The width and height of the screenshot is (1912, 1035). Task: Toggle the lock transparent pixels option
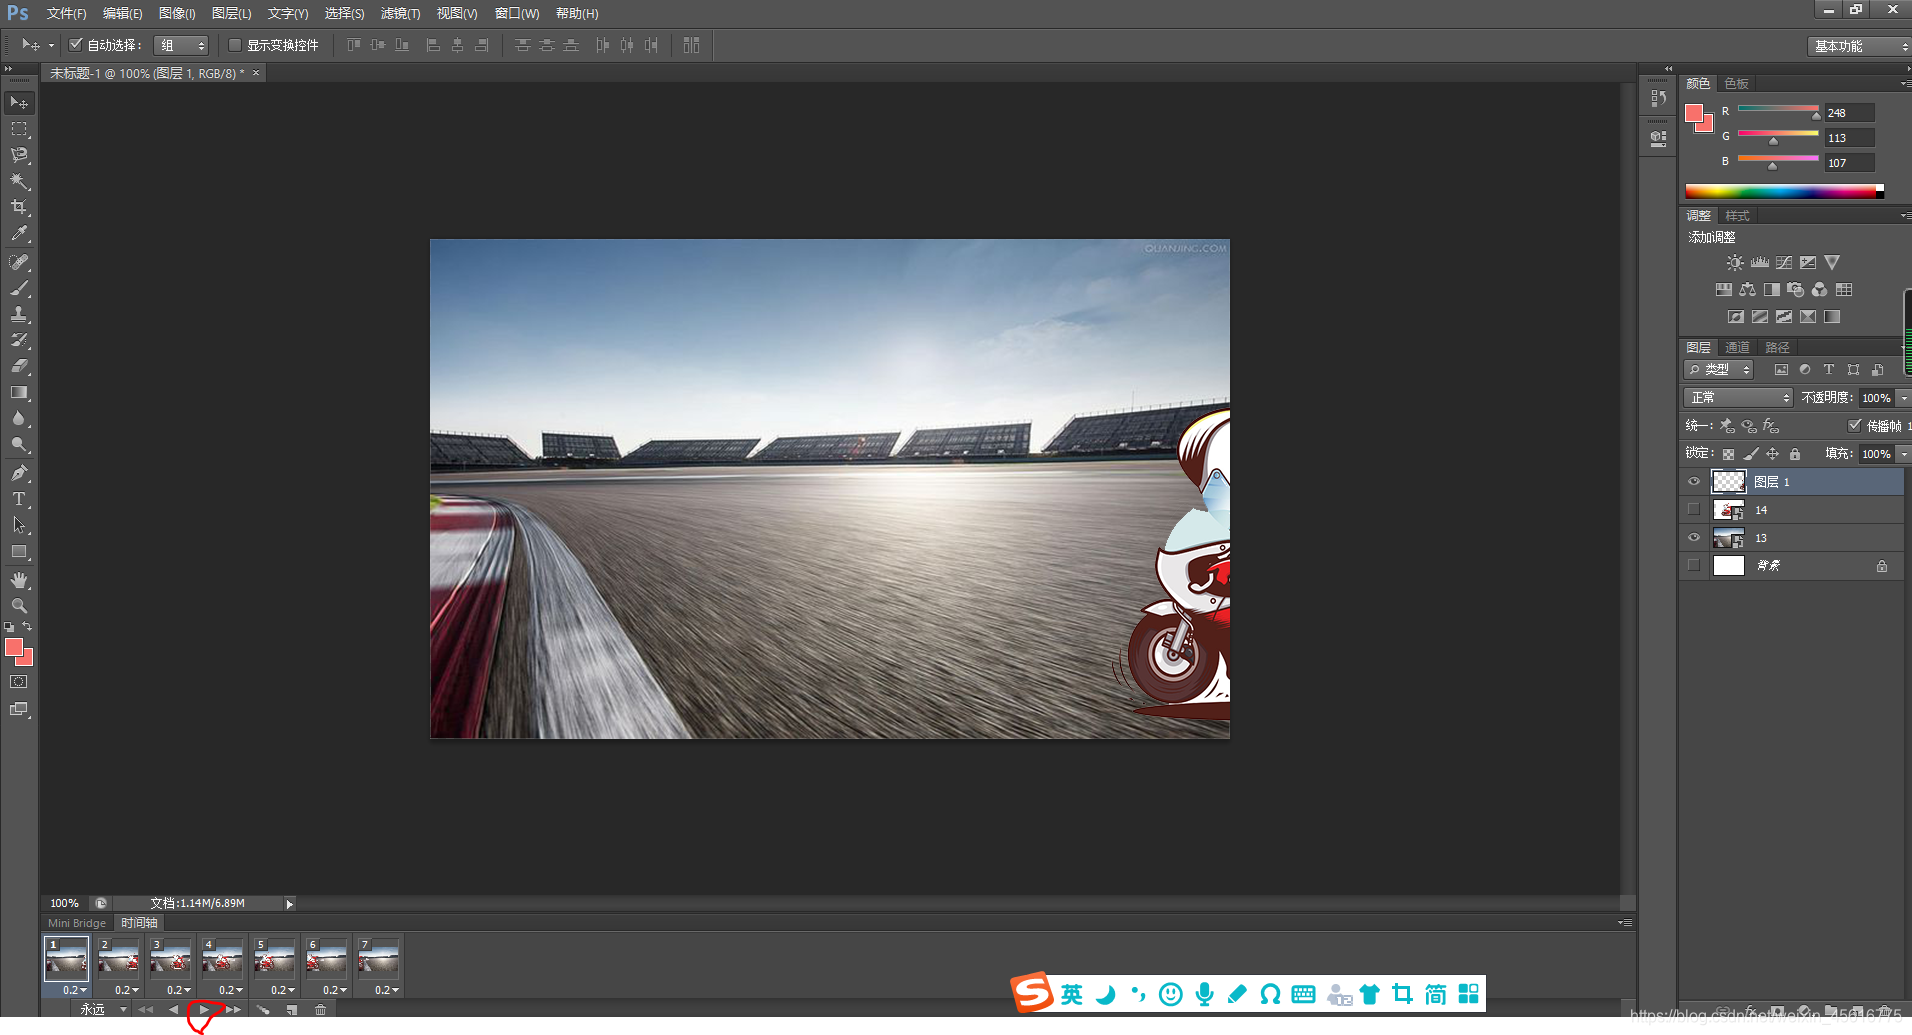click(1728, 454)
